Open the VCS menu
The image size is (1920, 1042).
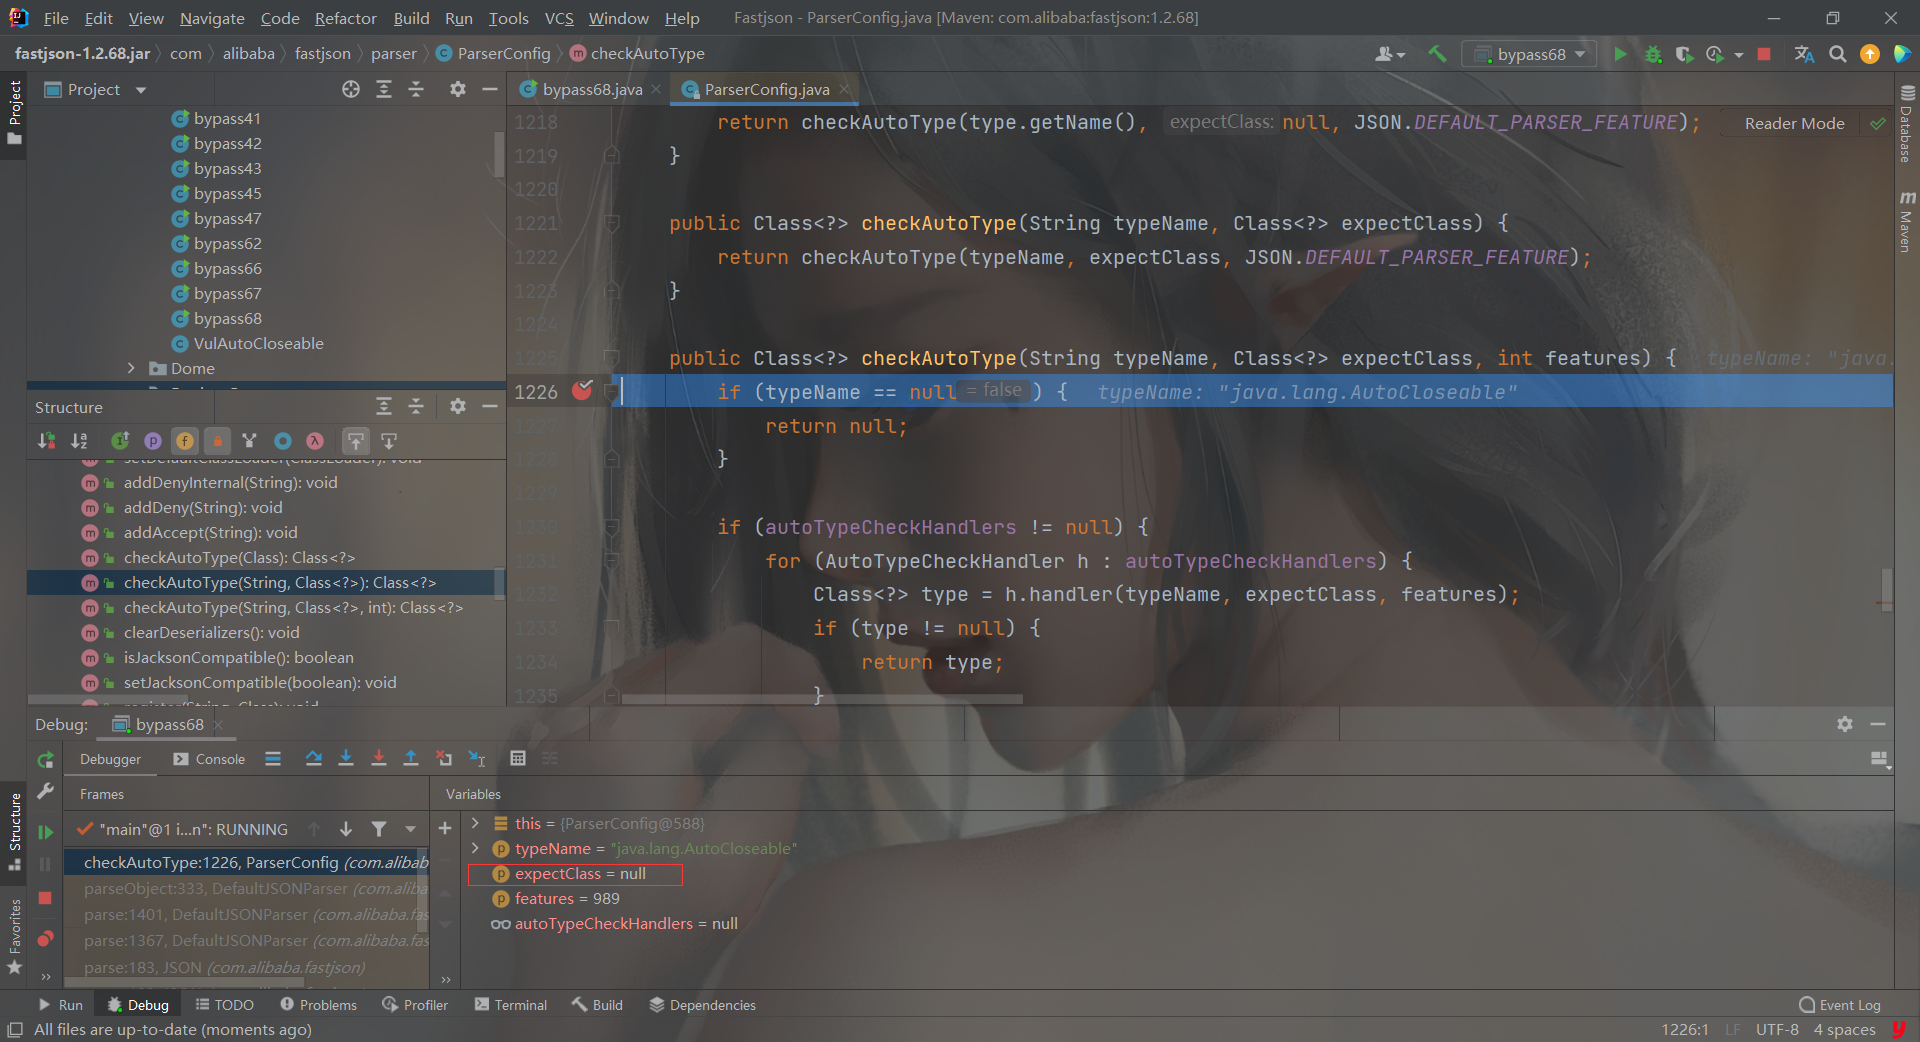pyautogui.click(x=559, y=18)
